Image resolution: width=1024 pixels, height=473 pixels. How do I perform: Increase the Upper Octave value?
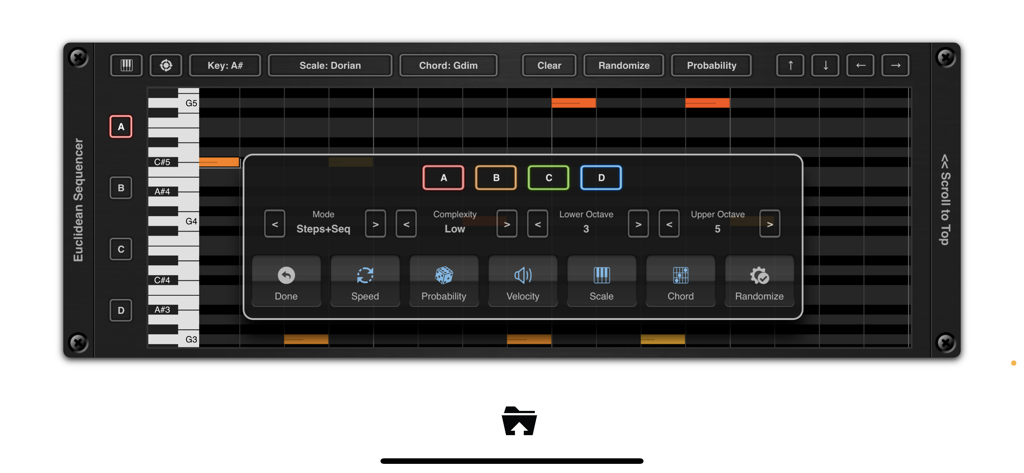click(770, 224)
